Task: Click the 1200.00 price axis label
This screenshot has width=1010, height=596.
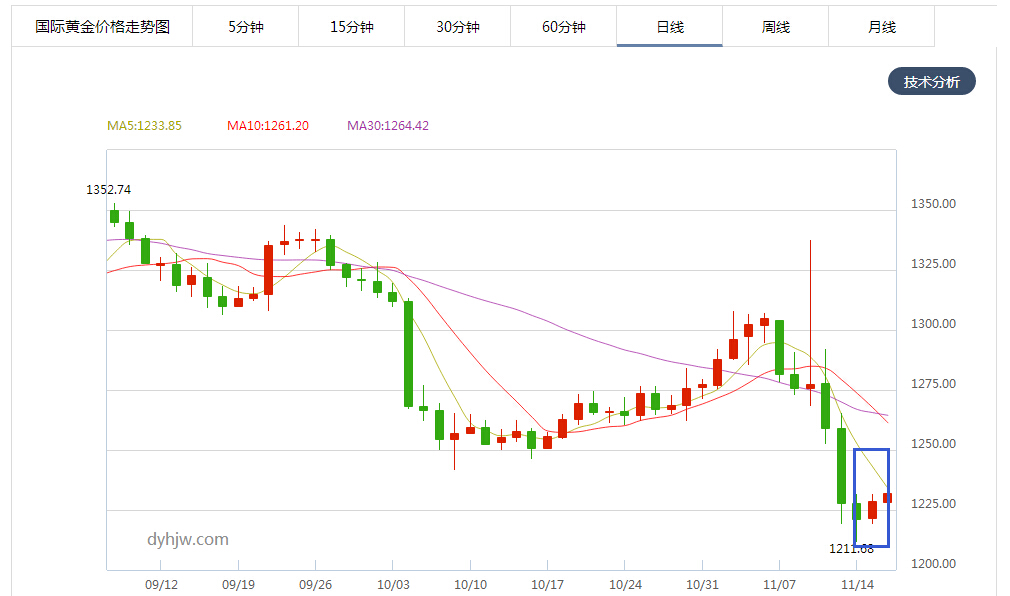Action: pos(933,564)
